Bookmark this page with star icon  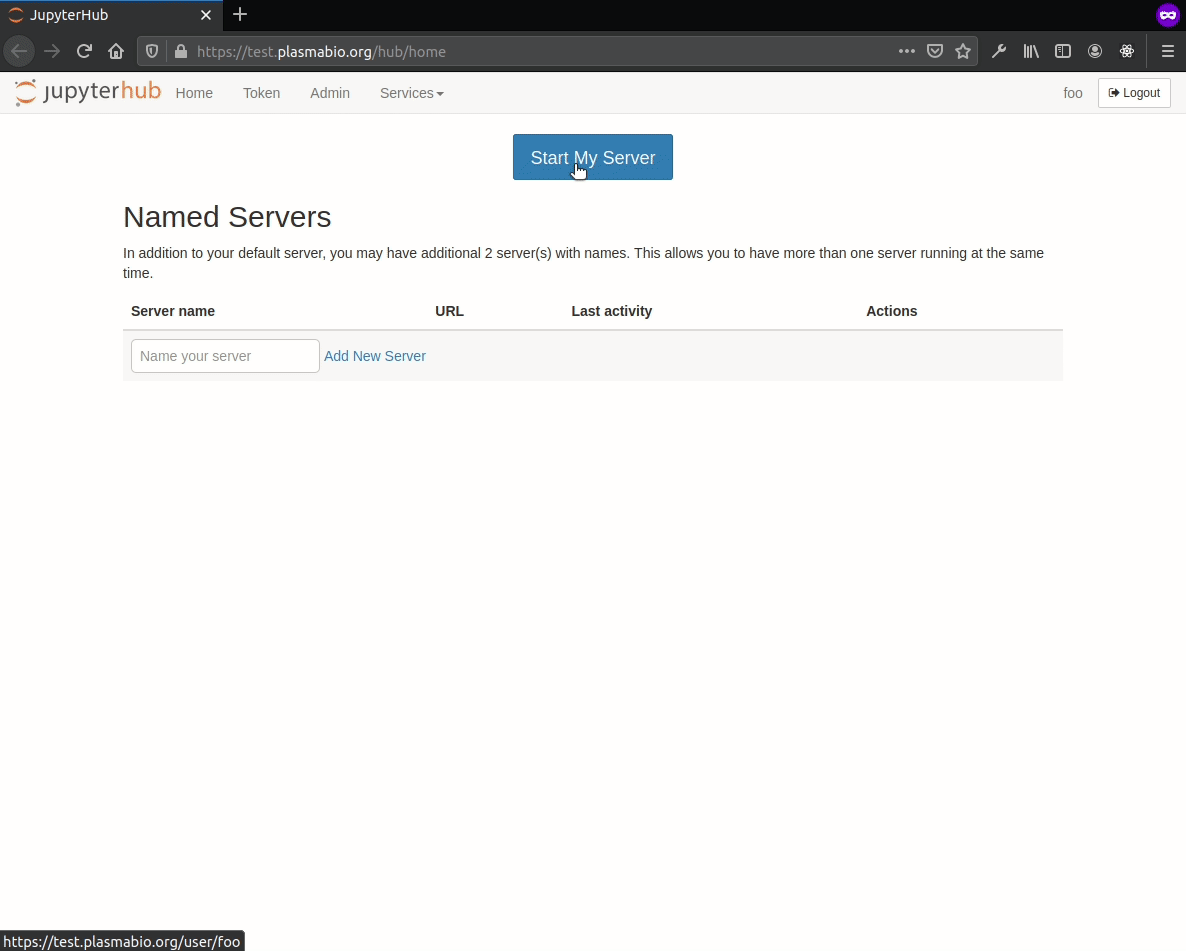click(x=963, y=51)
